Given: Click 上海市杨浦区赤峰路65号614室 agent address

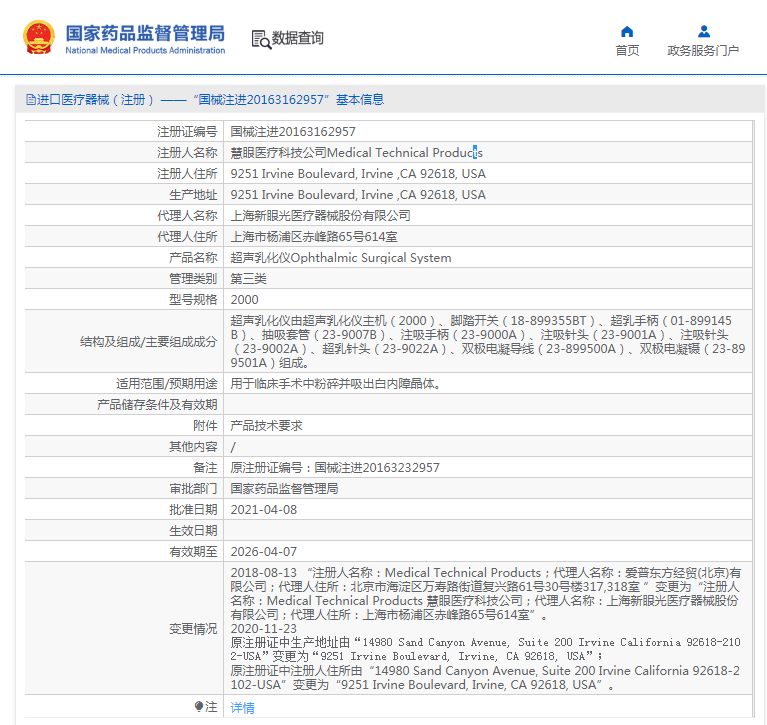Looking at the screenshot, I should tap(314, 237).
